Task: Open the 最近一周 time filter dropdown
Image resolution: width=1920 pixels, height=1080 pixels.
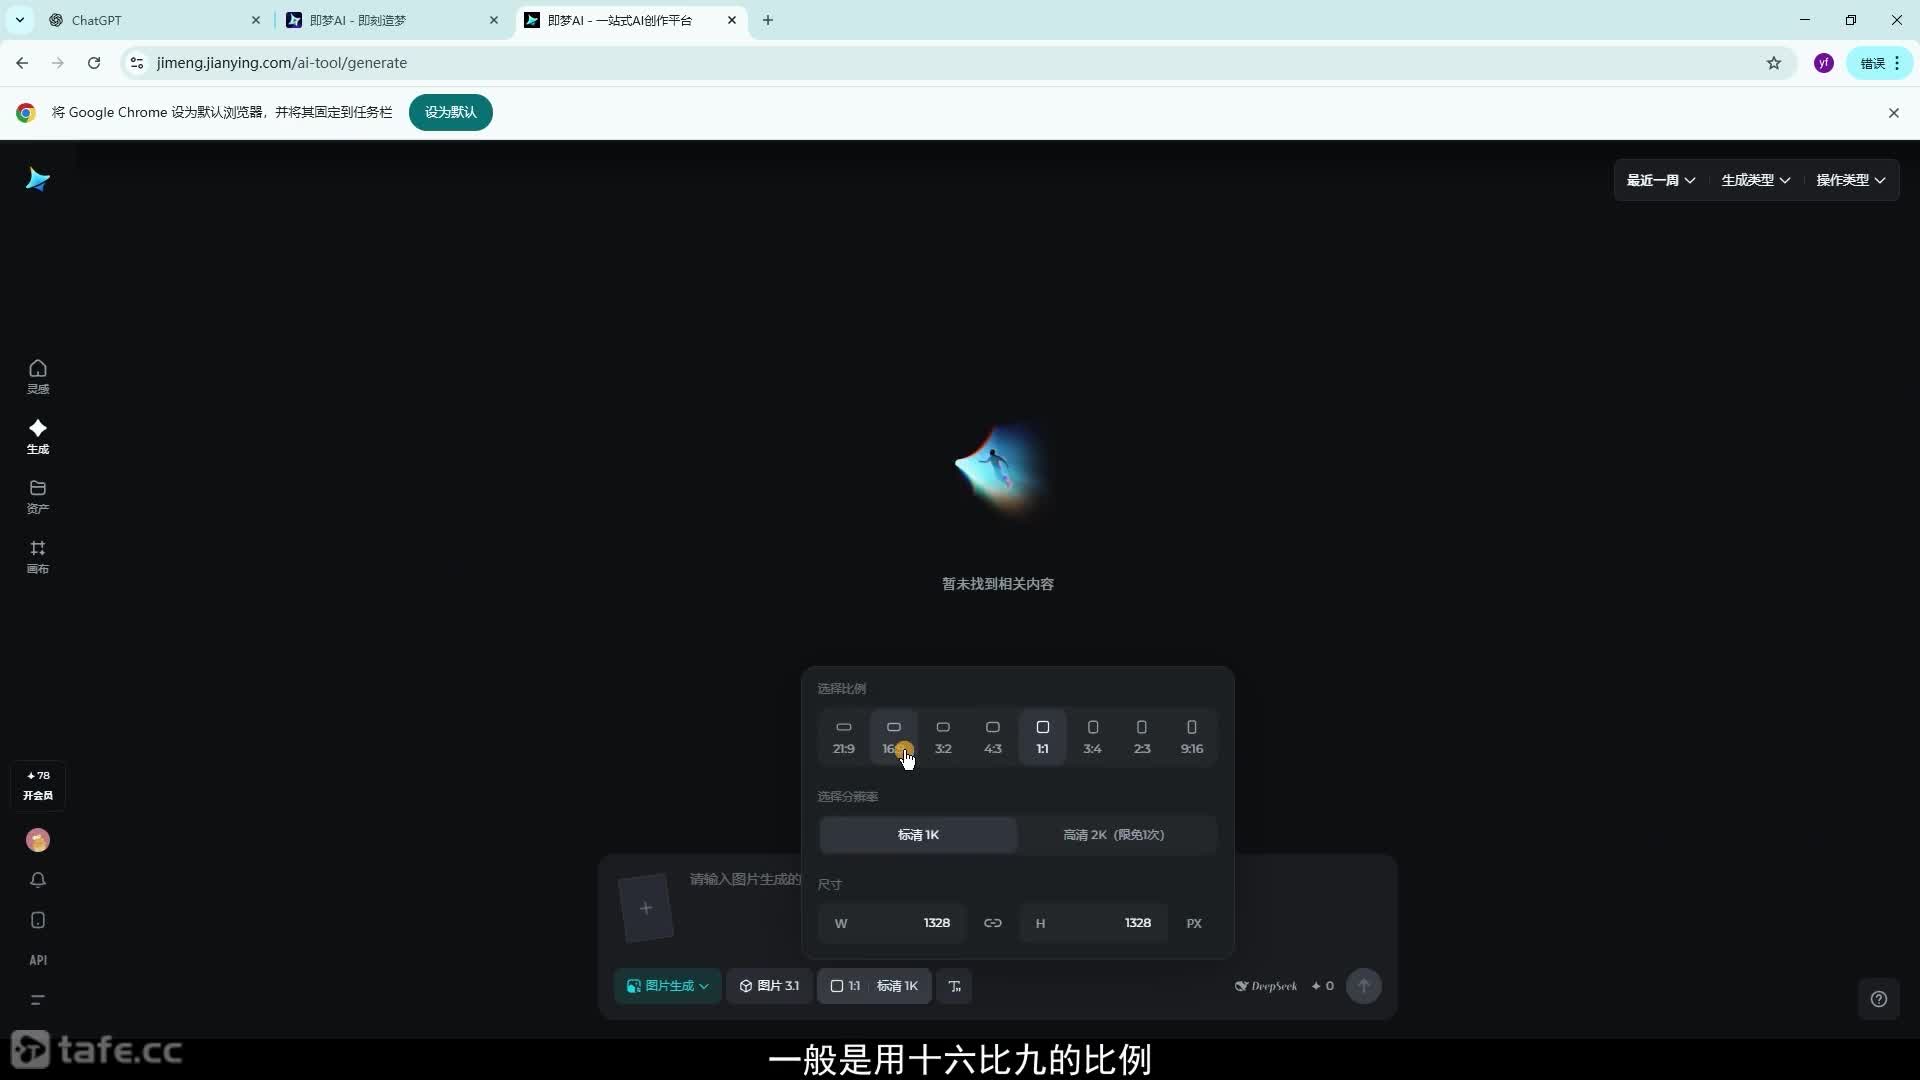Action: point(1660,180)
